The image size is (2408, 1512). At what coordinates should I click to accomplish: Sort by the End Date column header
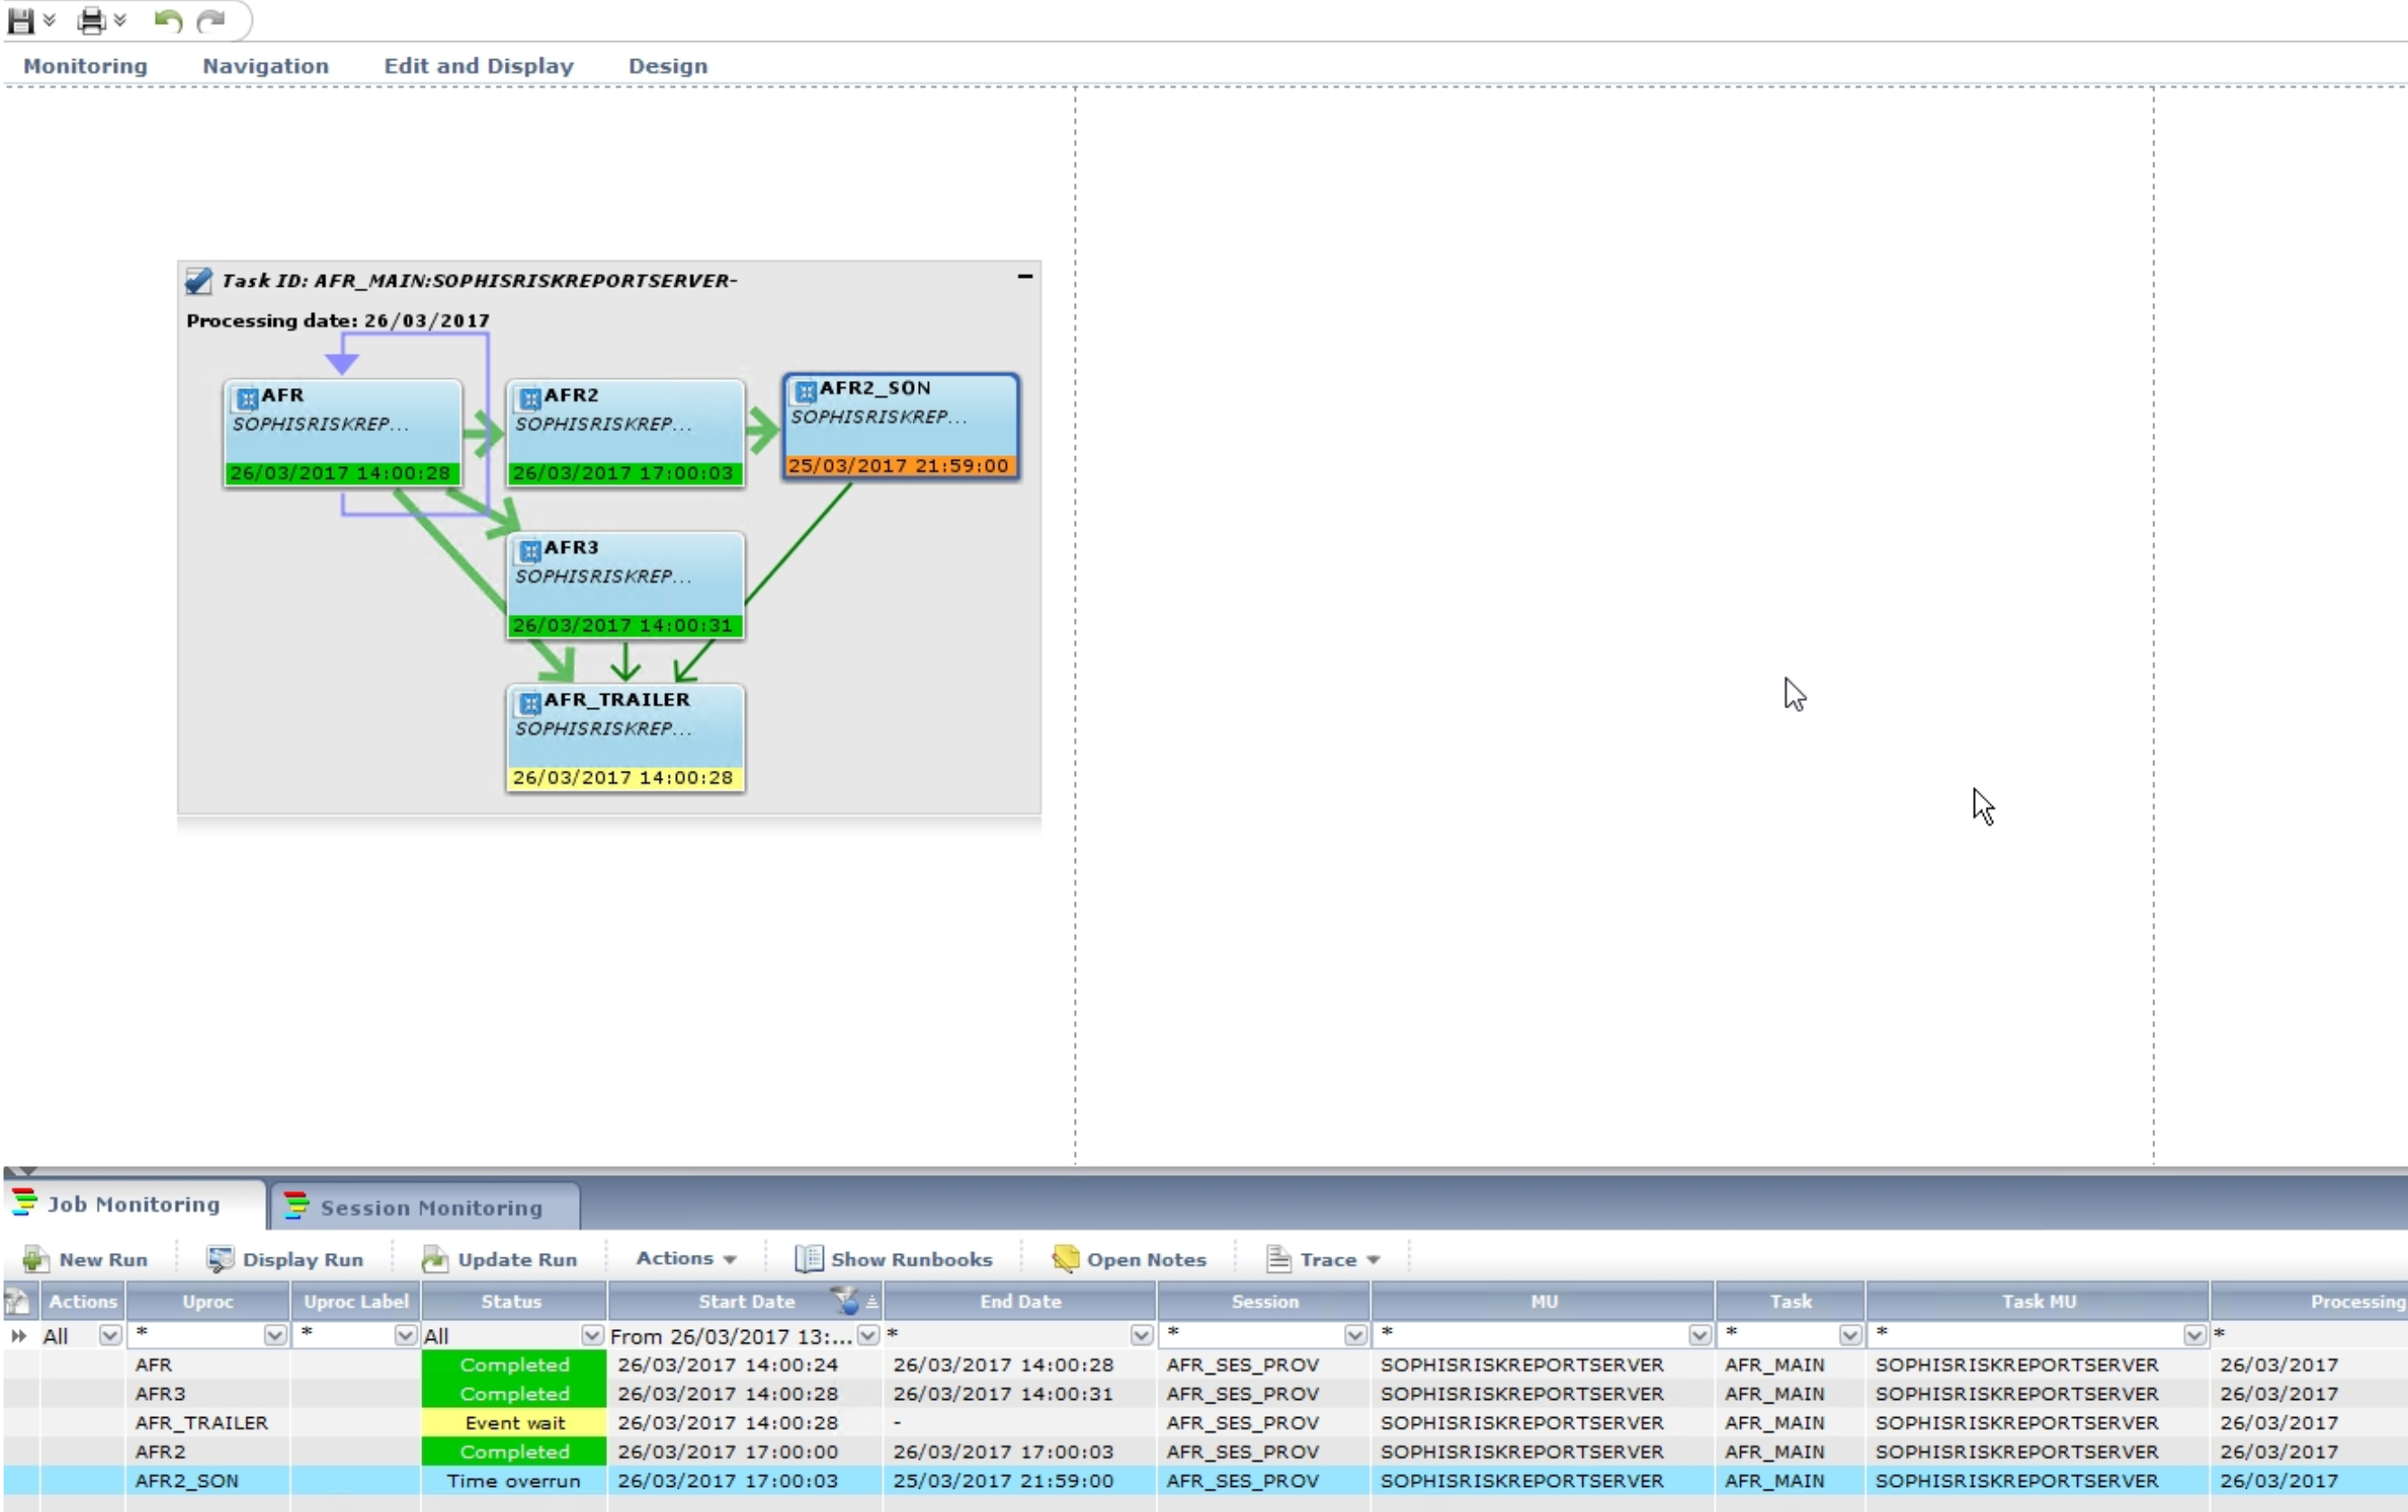1019,1301
